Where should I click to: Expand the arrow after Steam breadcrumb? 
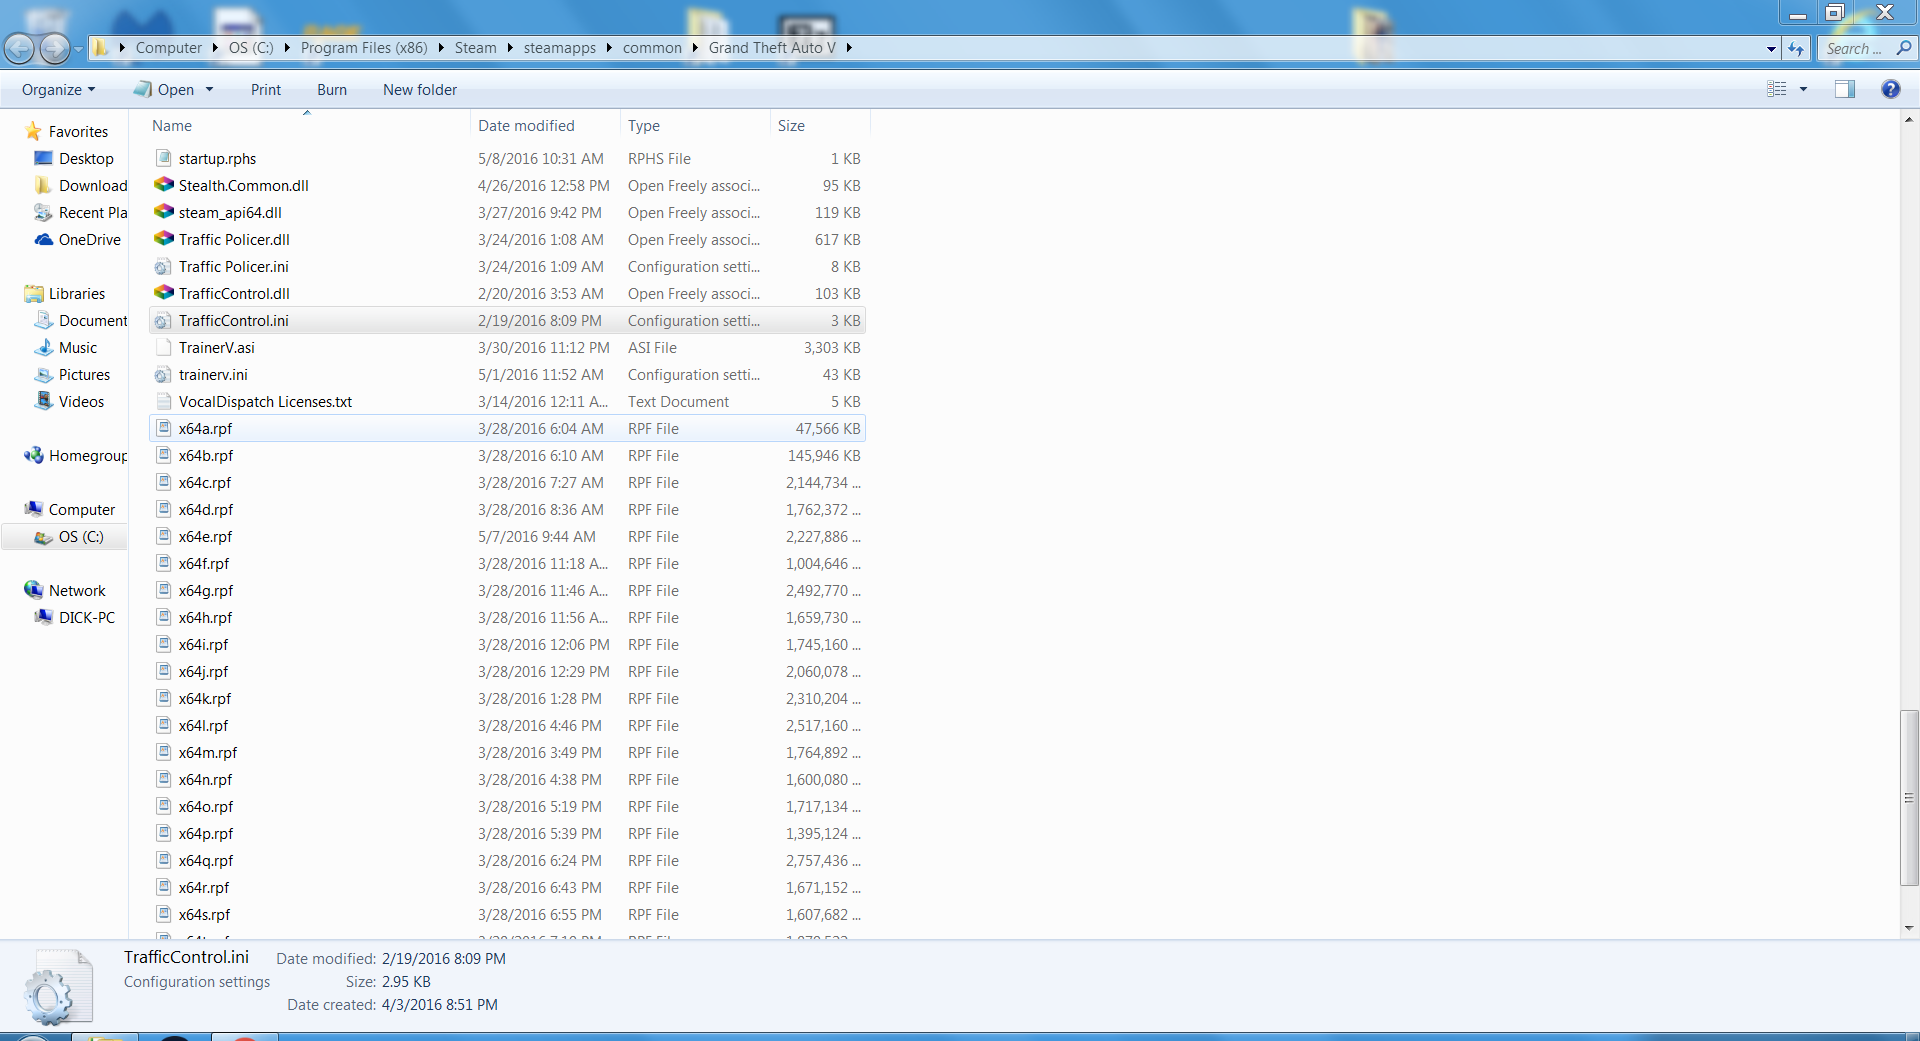point(510,47)
